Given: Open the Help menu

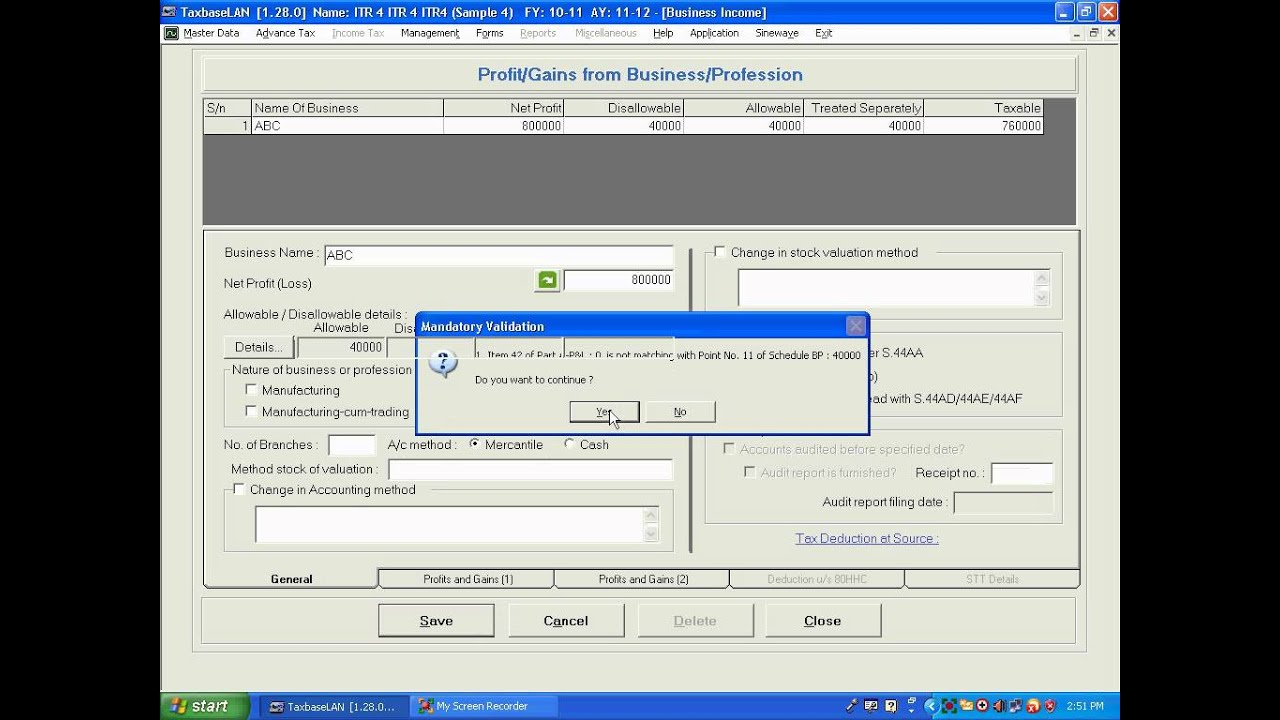Looking at the screenshot, I should tap(663, 33).
